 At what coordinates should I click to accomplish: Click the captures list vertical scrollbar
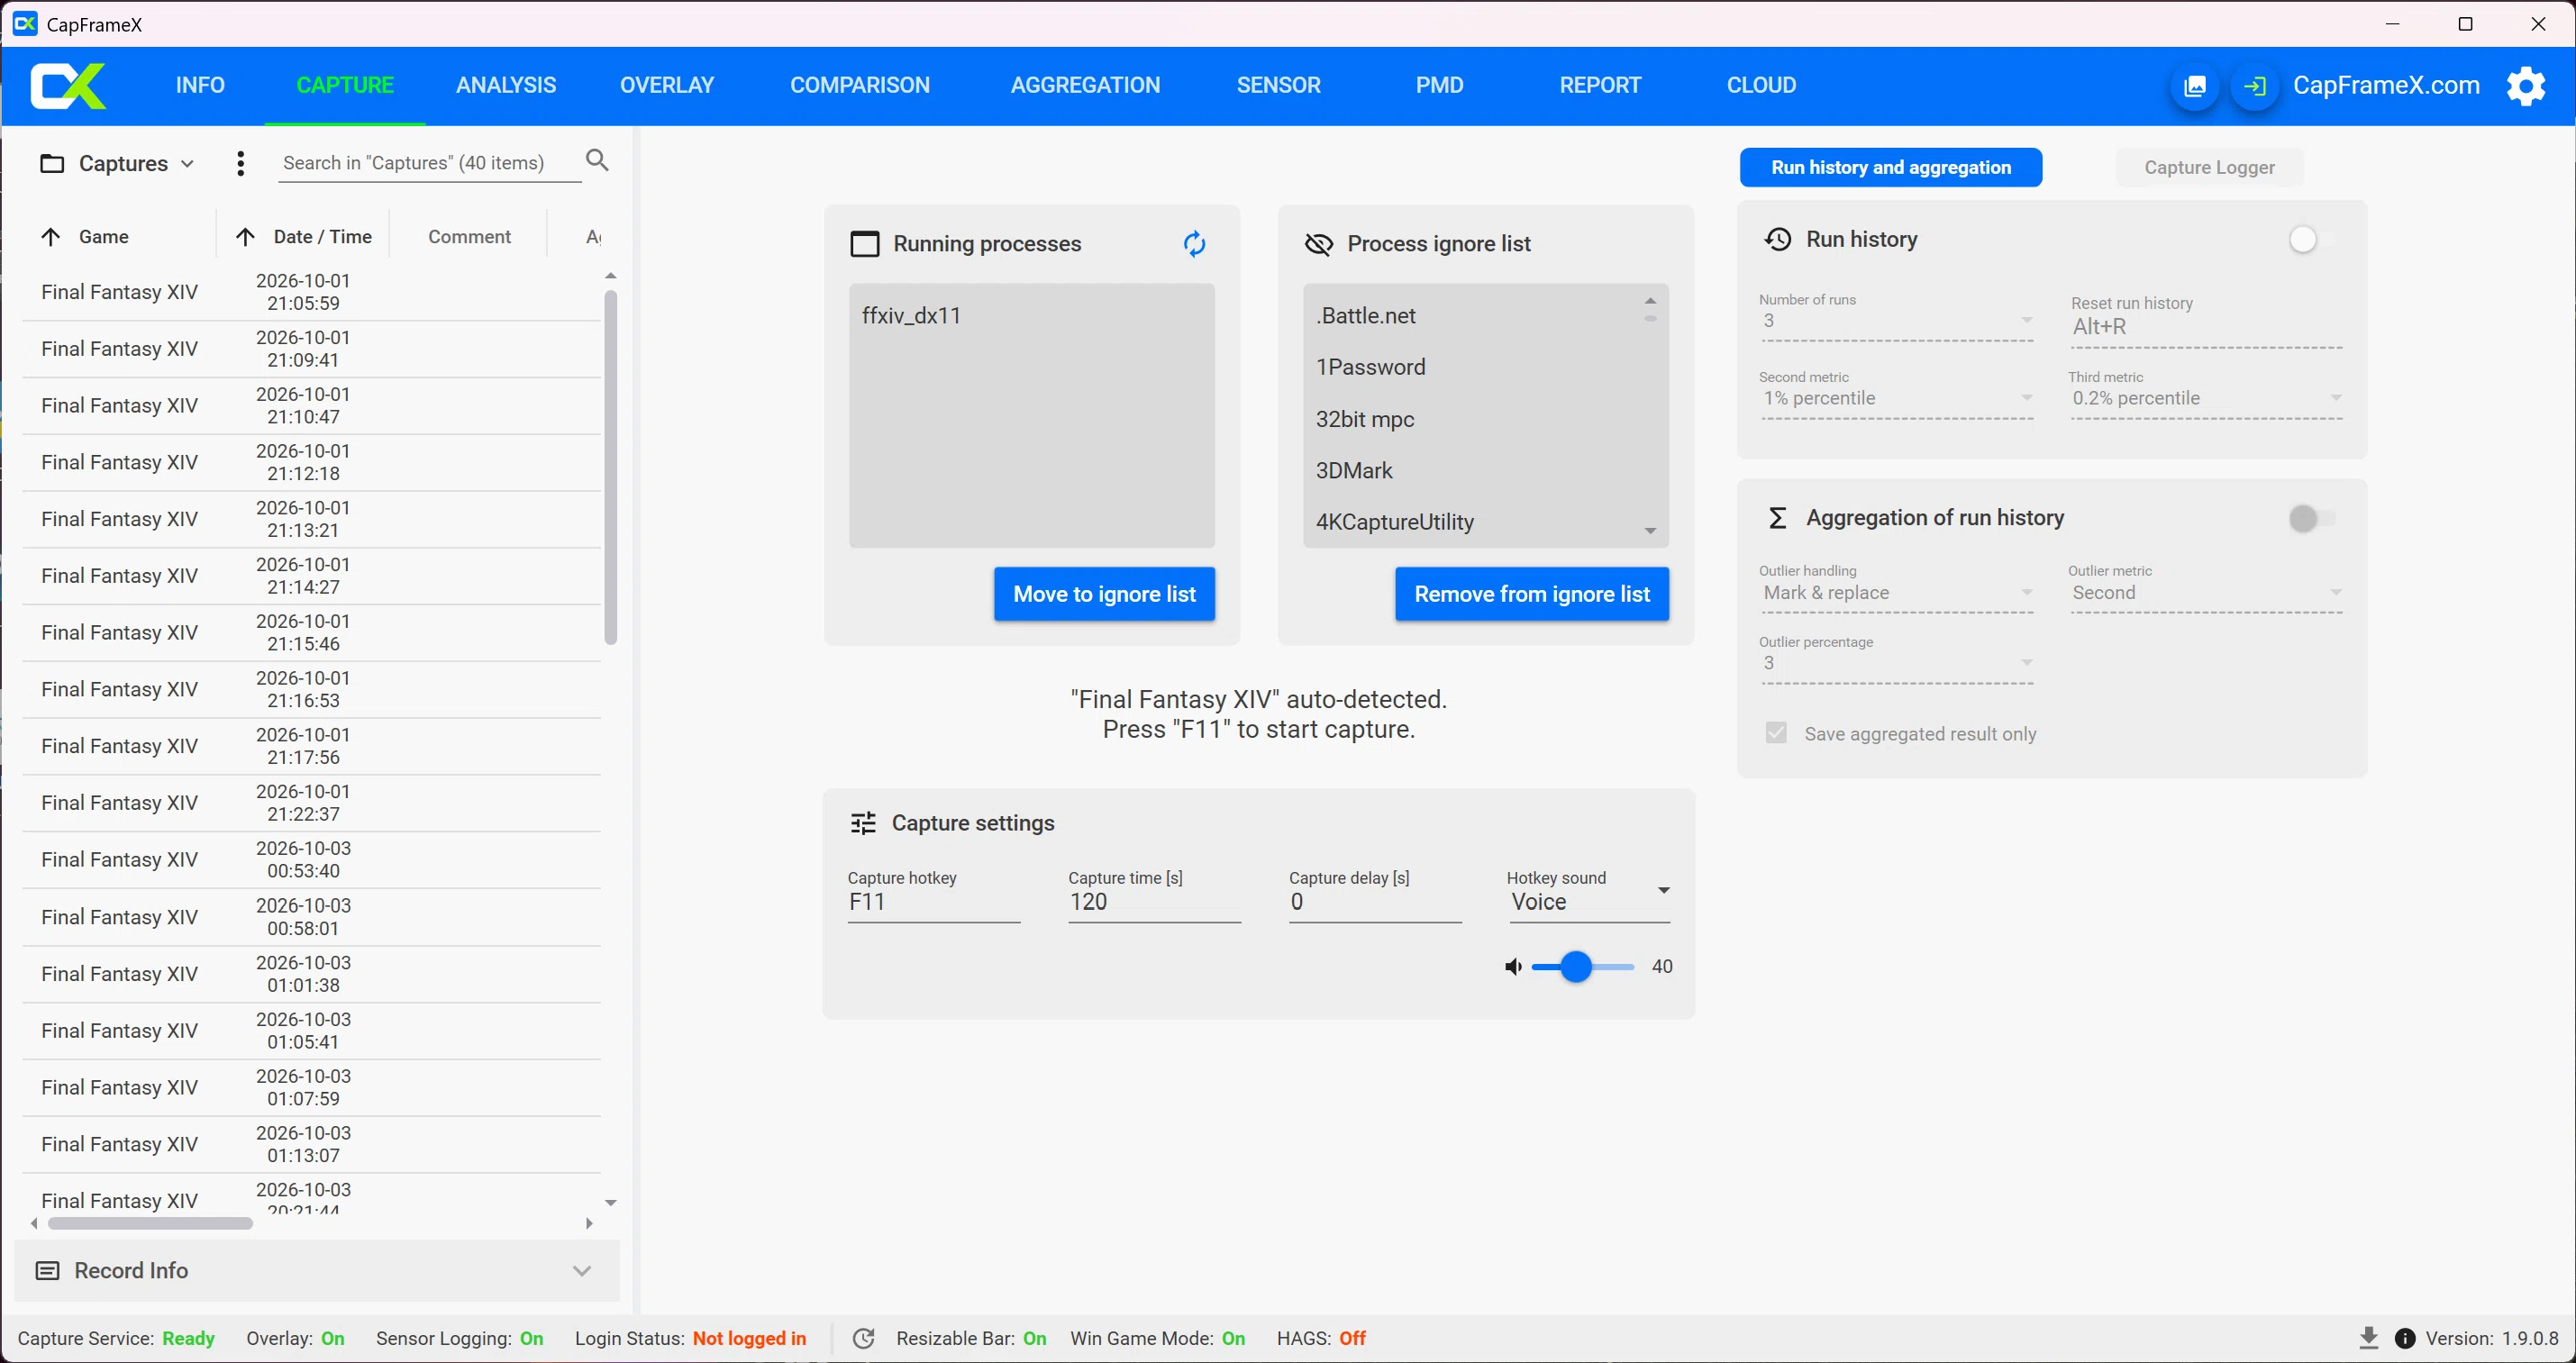coord(611,467)
